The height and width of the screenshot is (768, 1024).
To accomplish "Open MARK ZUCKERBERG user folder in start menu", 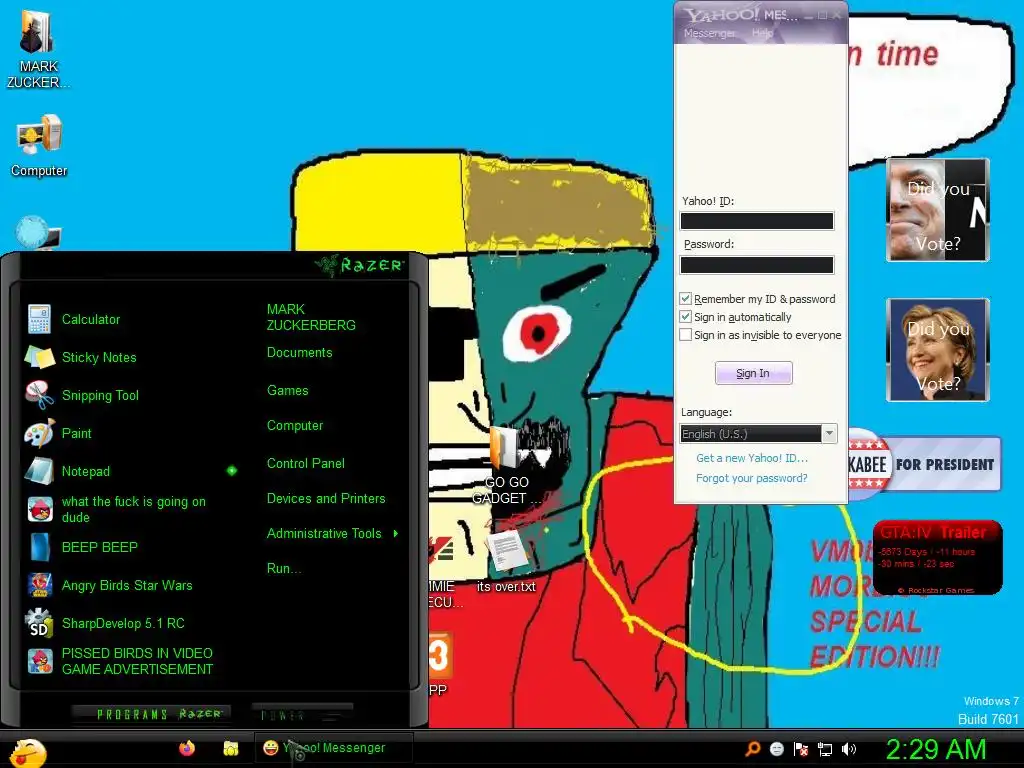I will [x=311, y=317].
